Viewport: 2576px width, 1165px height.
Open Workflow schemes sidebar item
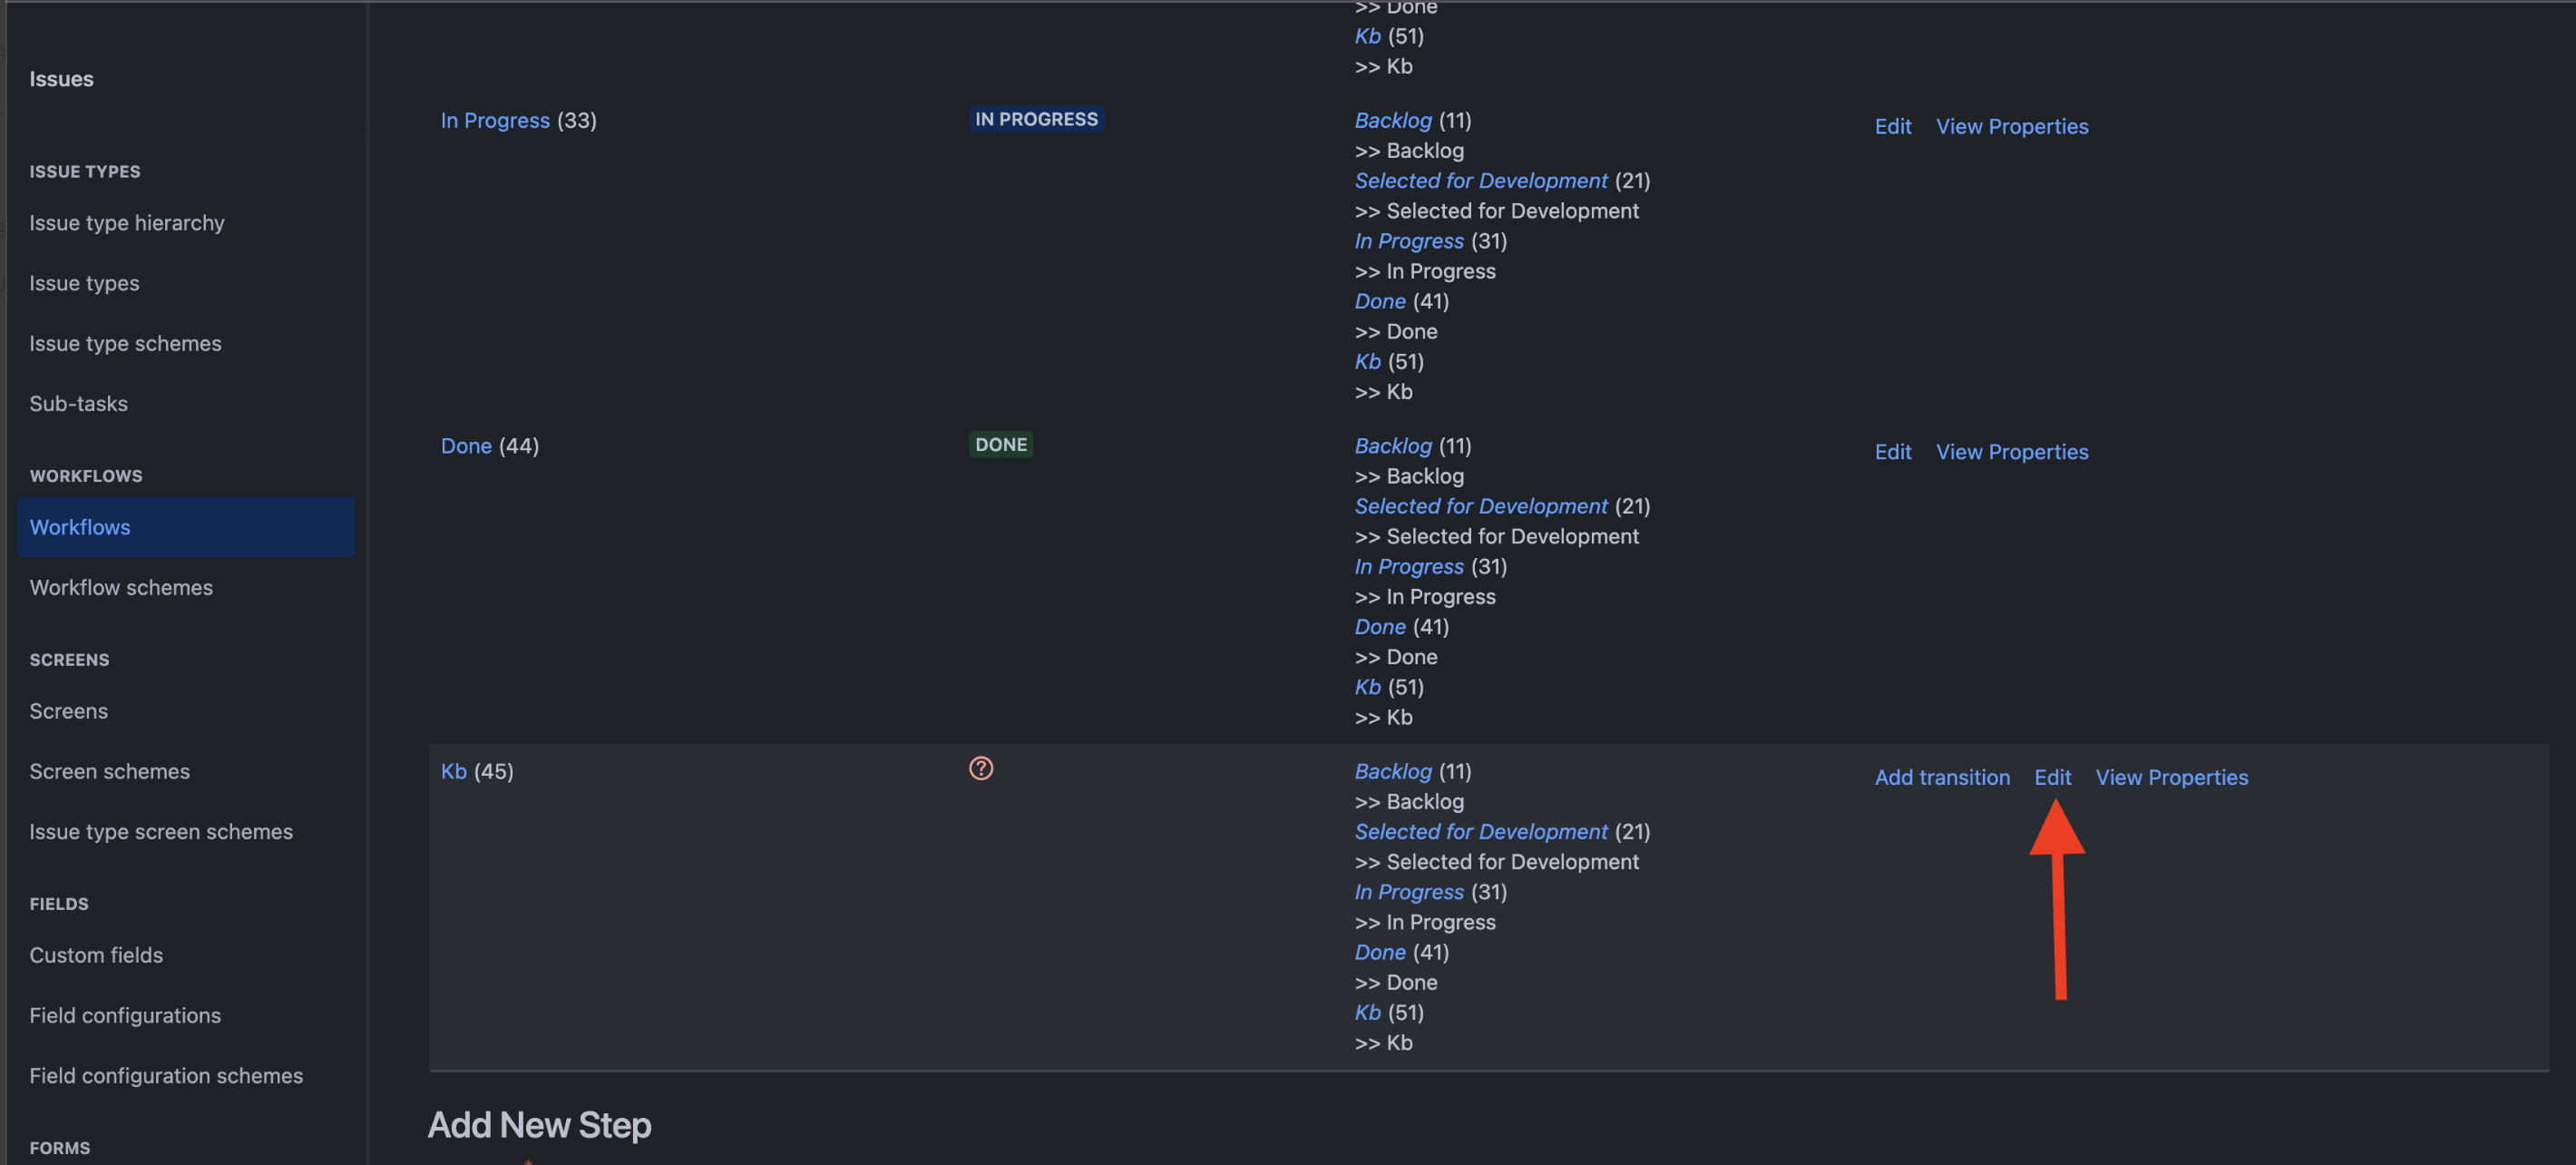click(x=121, y=587)
